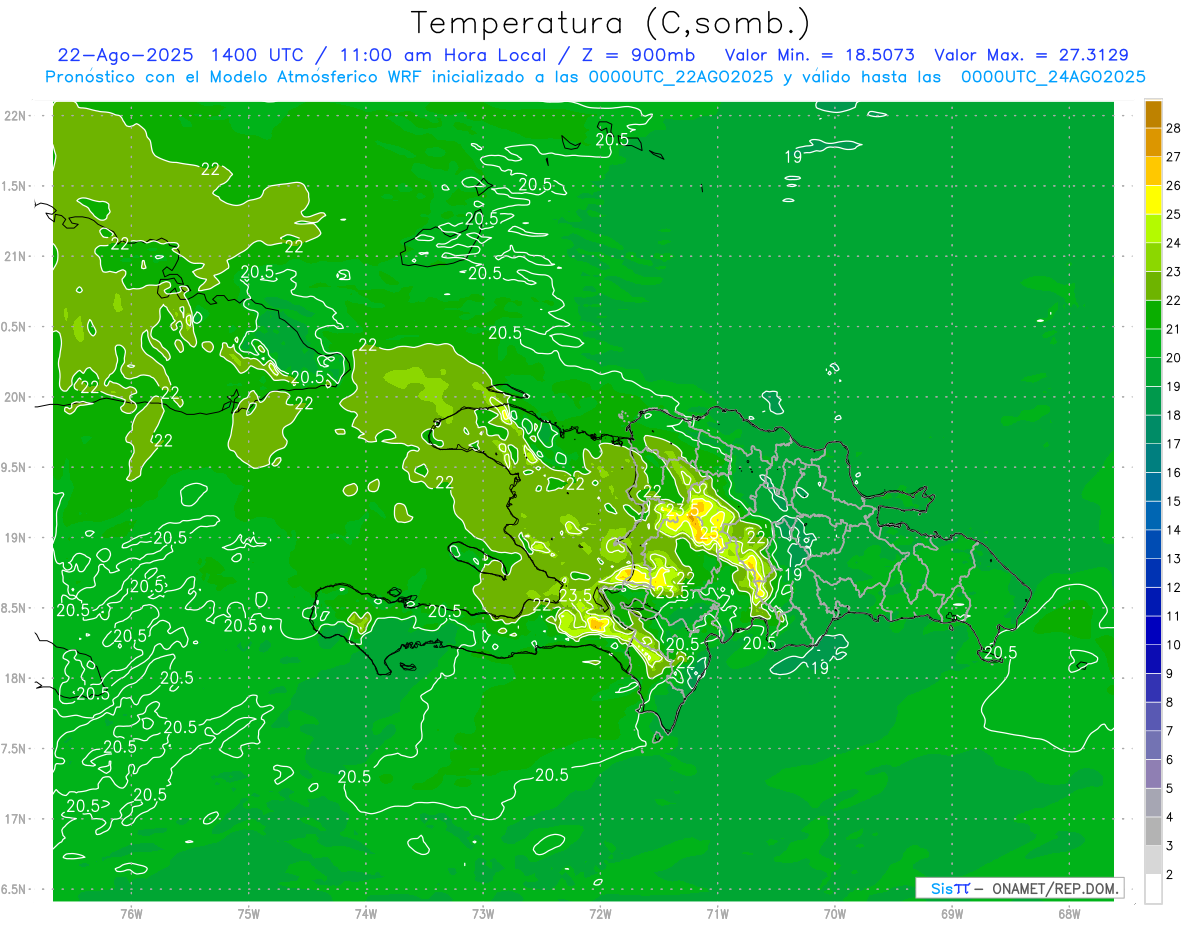This screenshot has width=1200, height=927.
Task: Click the 'Valor Max. = 27.3129' readout
Action: click(1031, 55)
